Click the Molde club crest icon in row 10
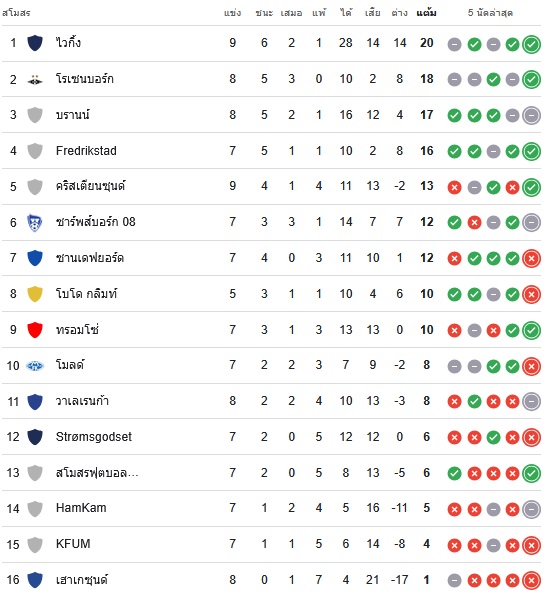The image size is (546, 595). (x=35, y=366)
